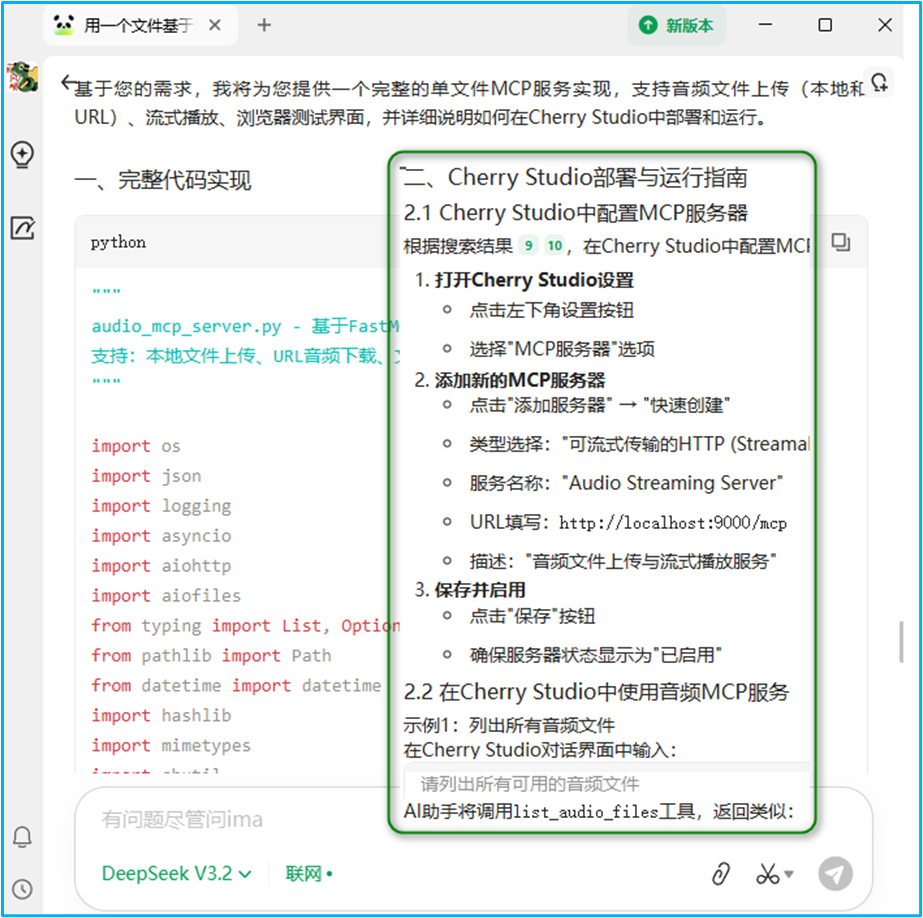This screenshot has width=923, height=918.
Task: Open the DeepSeek V3.2 model dropdown
Action: (x=177, y=874)
